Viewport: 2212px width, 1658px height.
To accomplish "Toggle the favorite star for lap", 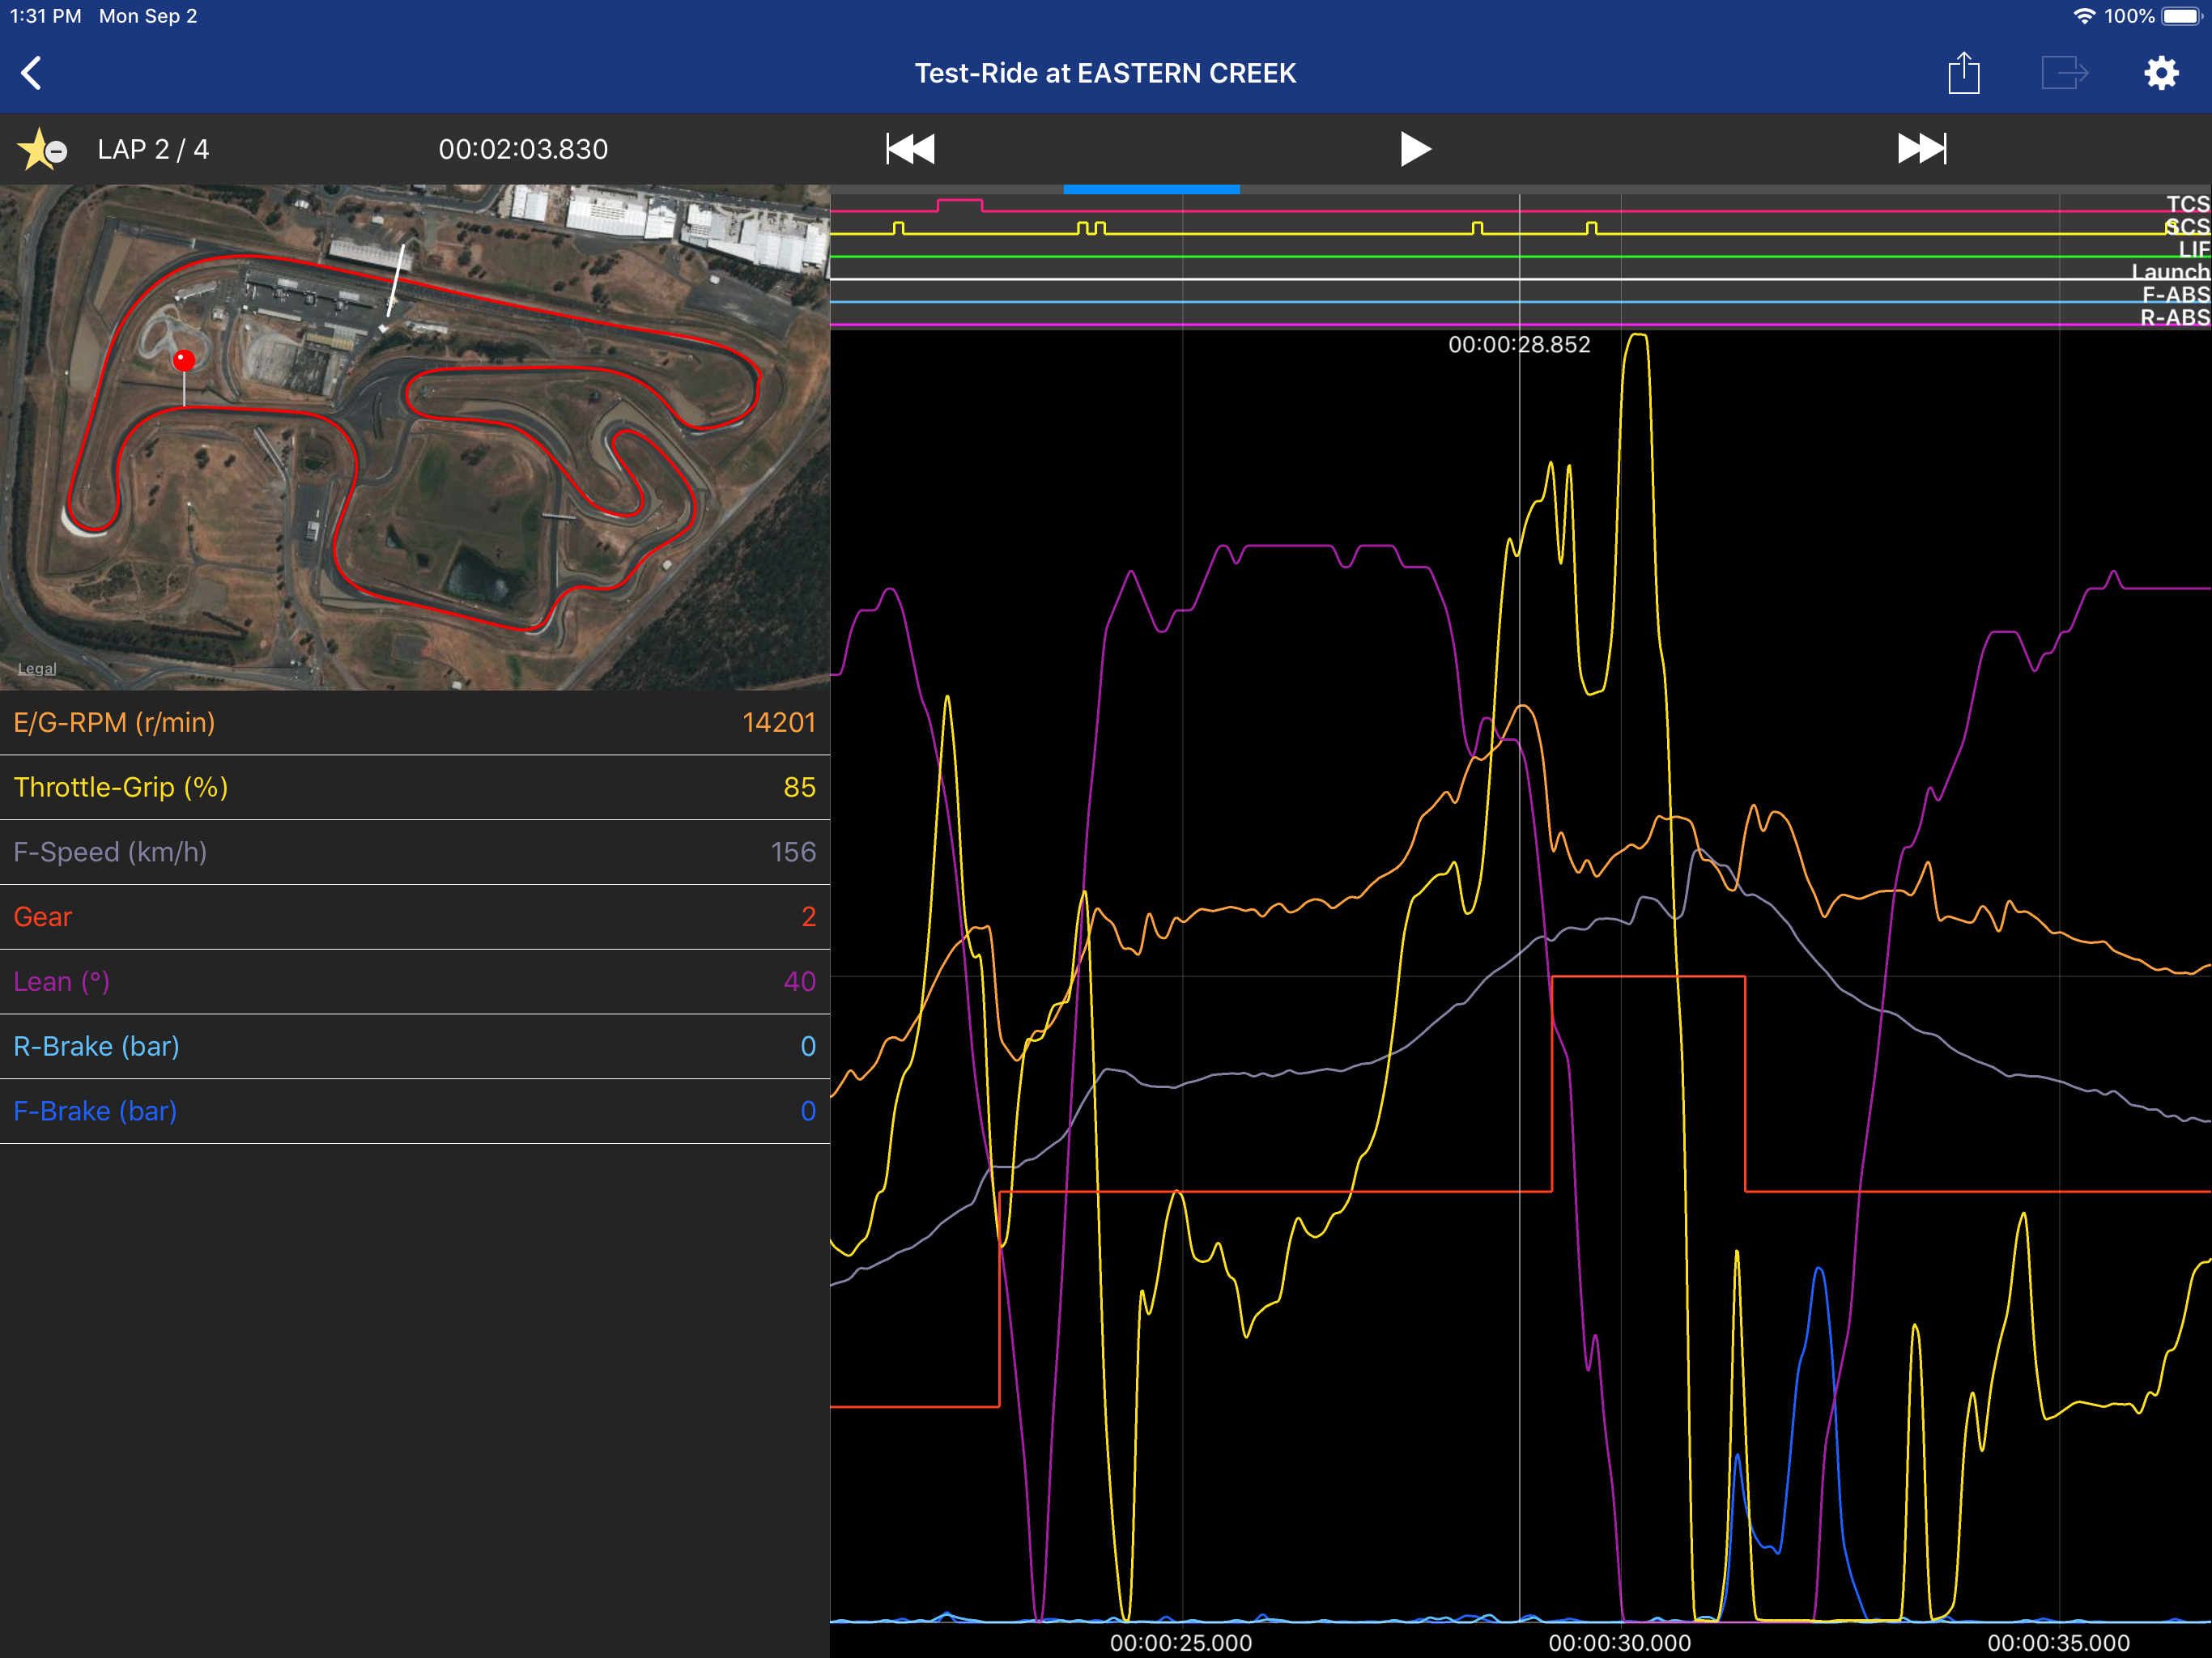I will point(40,150).
